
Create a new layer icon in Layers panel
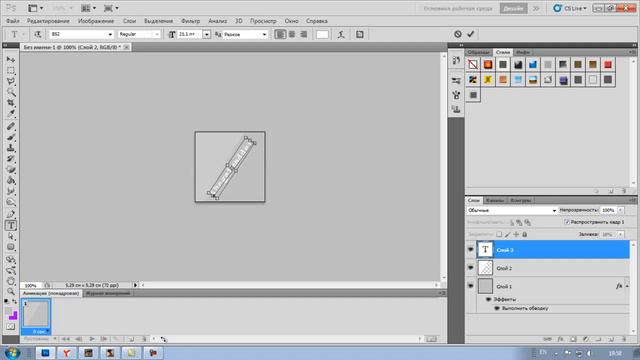click(x=611, y=339)
